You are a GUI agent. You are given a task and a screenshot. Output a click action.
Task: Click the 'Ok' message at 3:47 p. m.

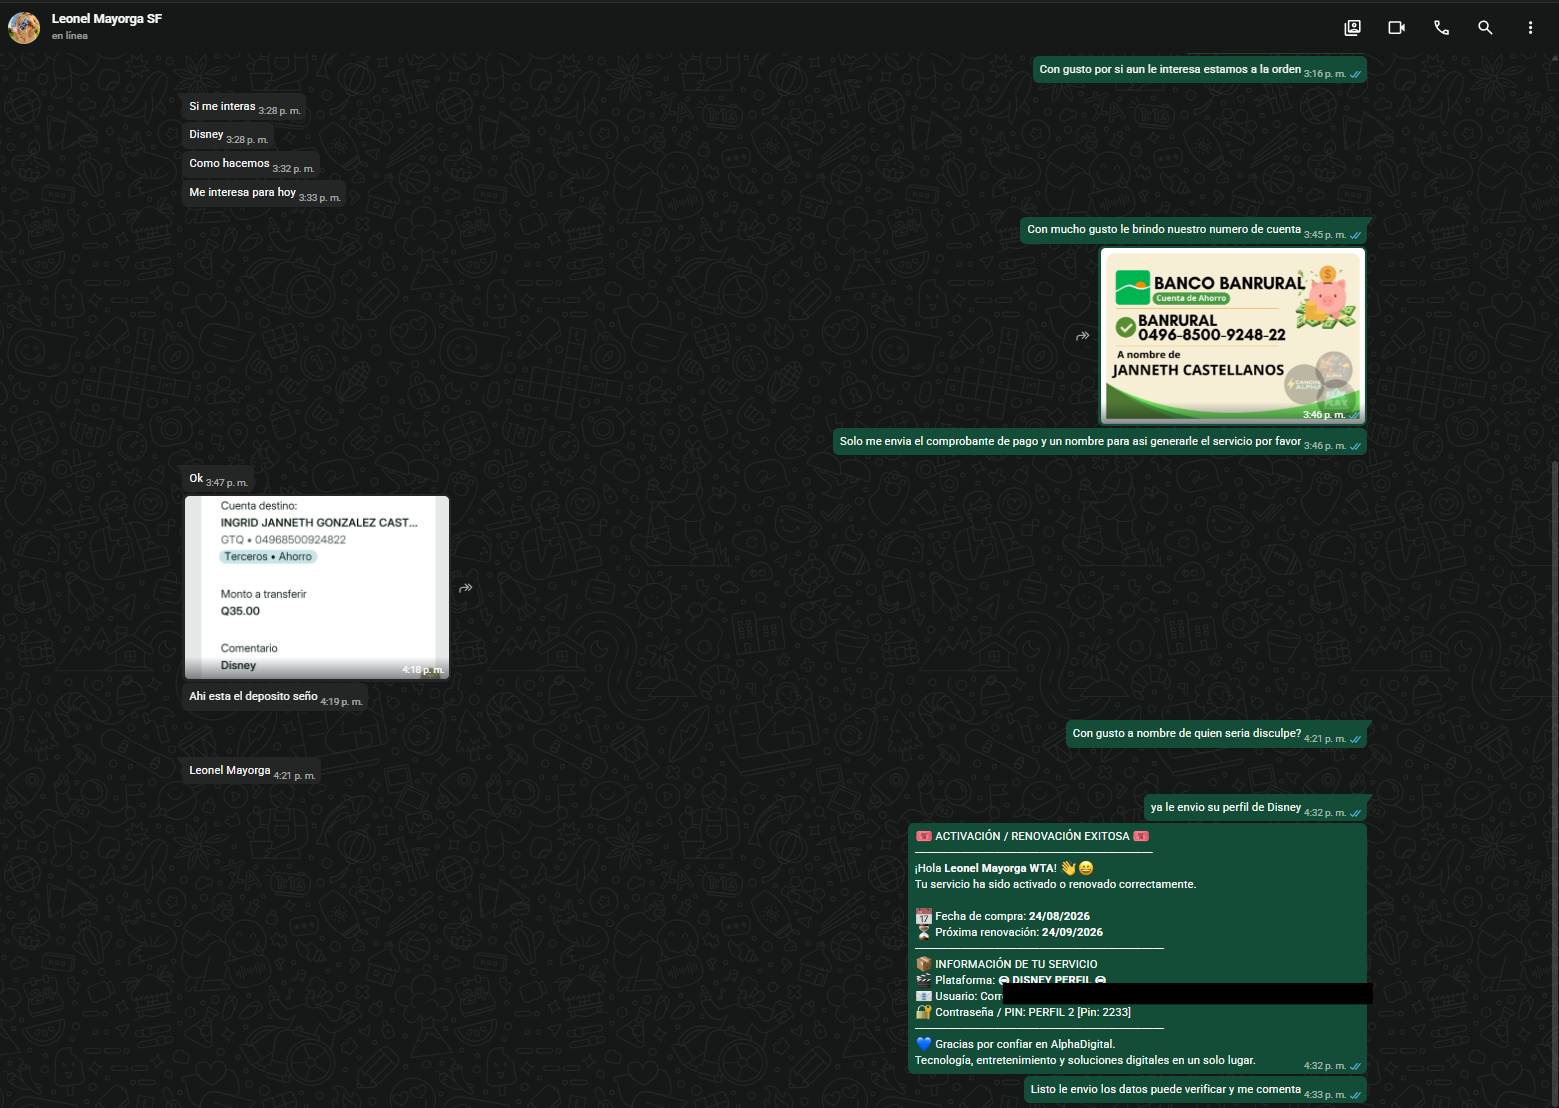(218, 479)
